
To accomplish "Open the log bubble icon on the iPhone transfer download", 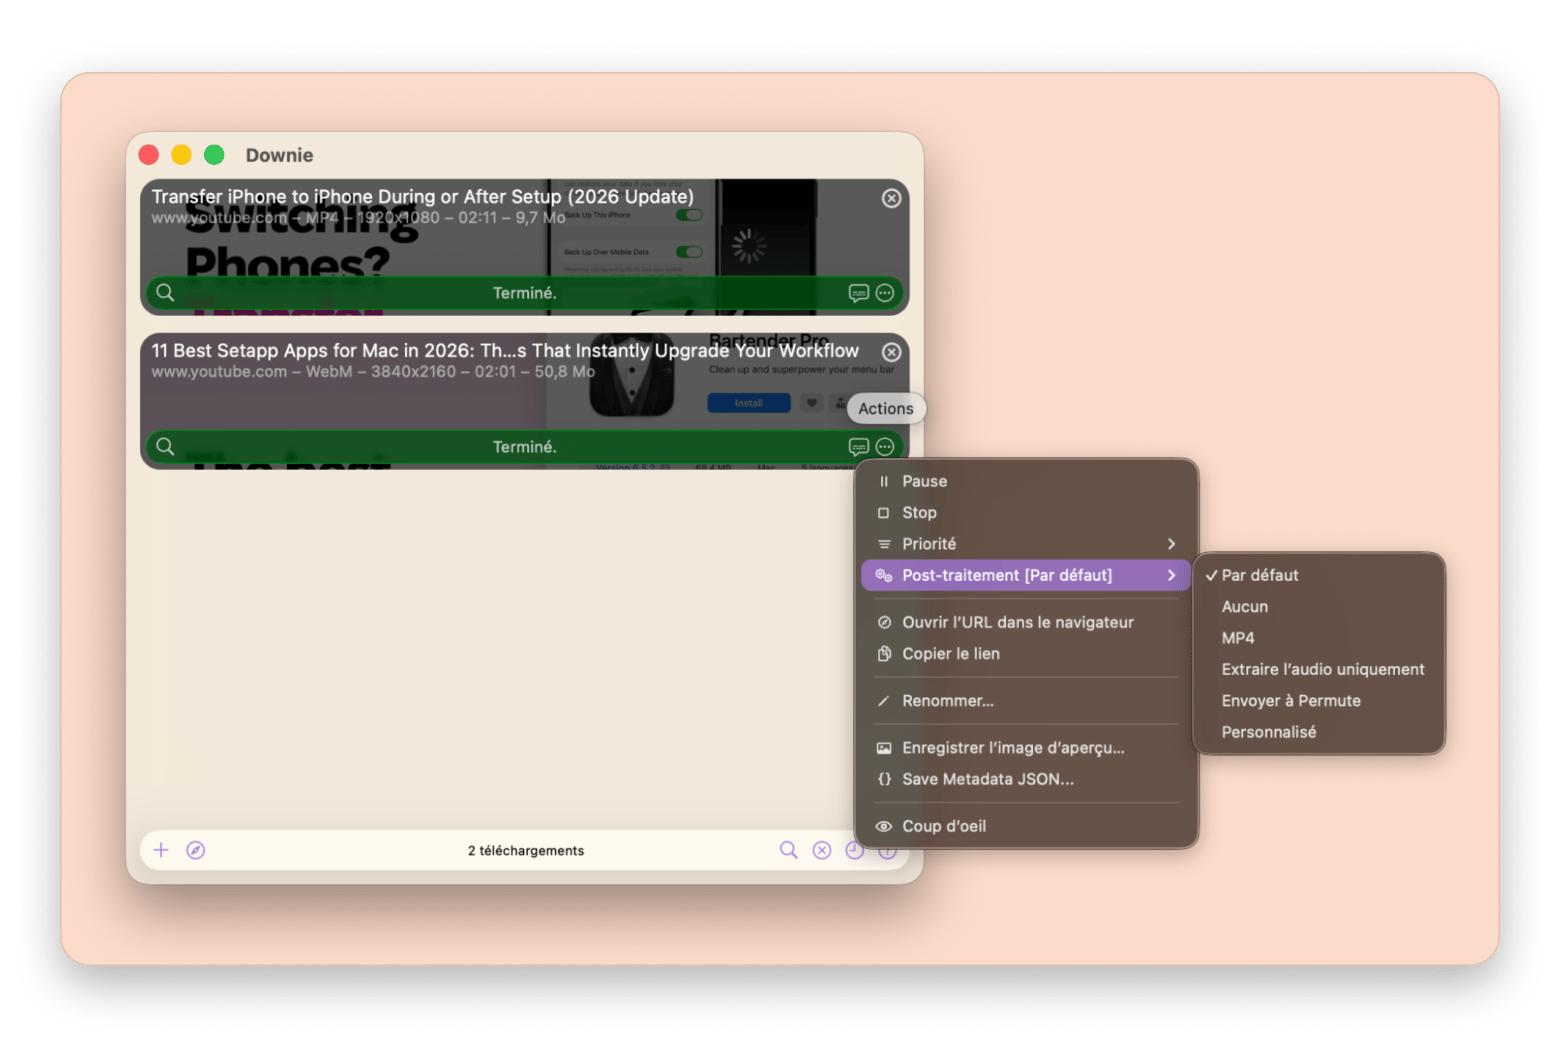I will click(x=858, y=293).
